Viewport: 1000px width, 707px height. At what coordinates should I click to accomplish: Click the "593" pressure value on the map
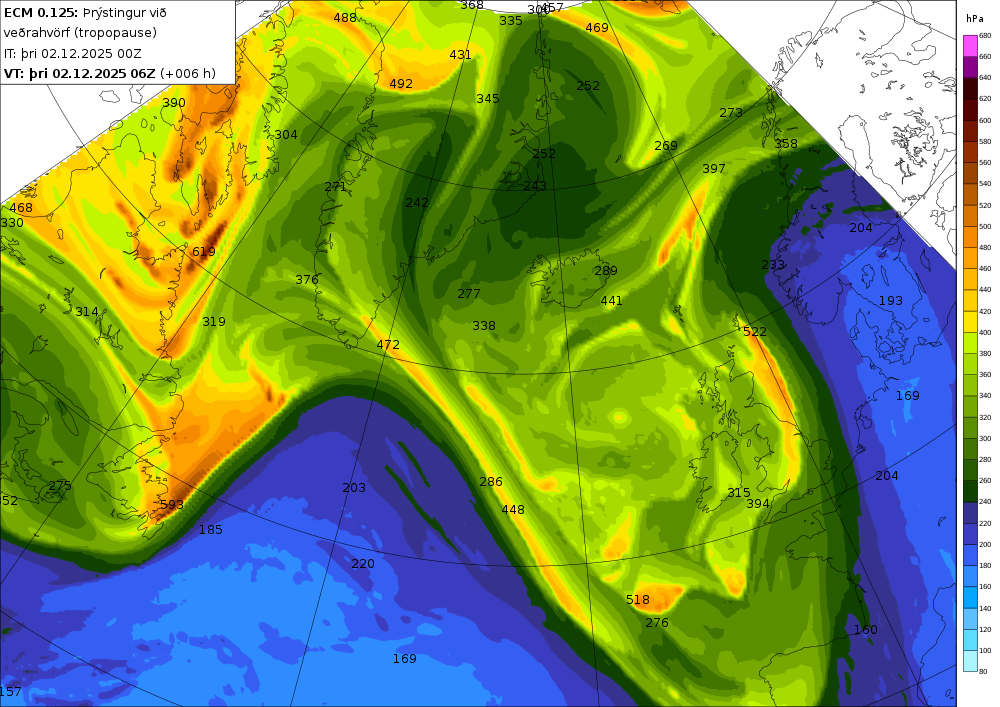pos(172,505)
